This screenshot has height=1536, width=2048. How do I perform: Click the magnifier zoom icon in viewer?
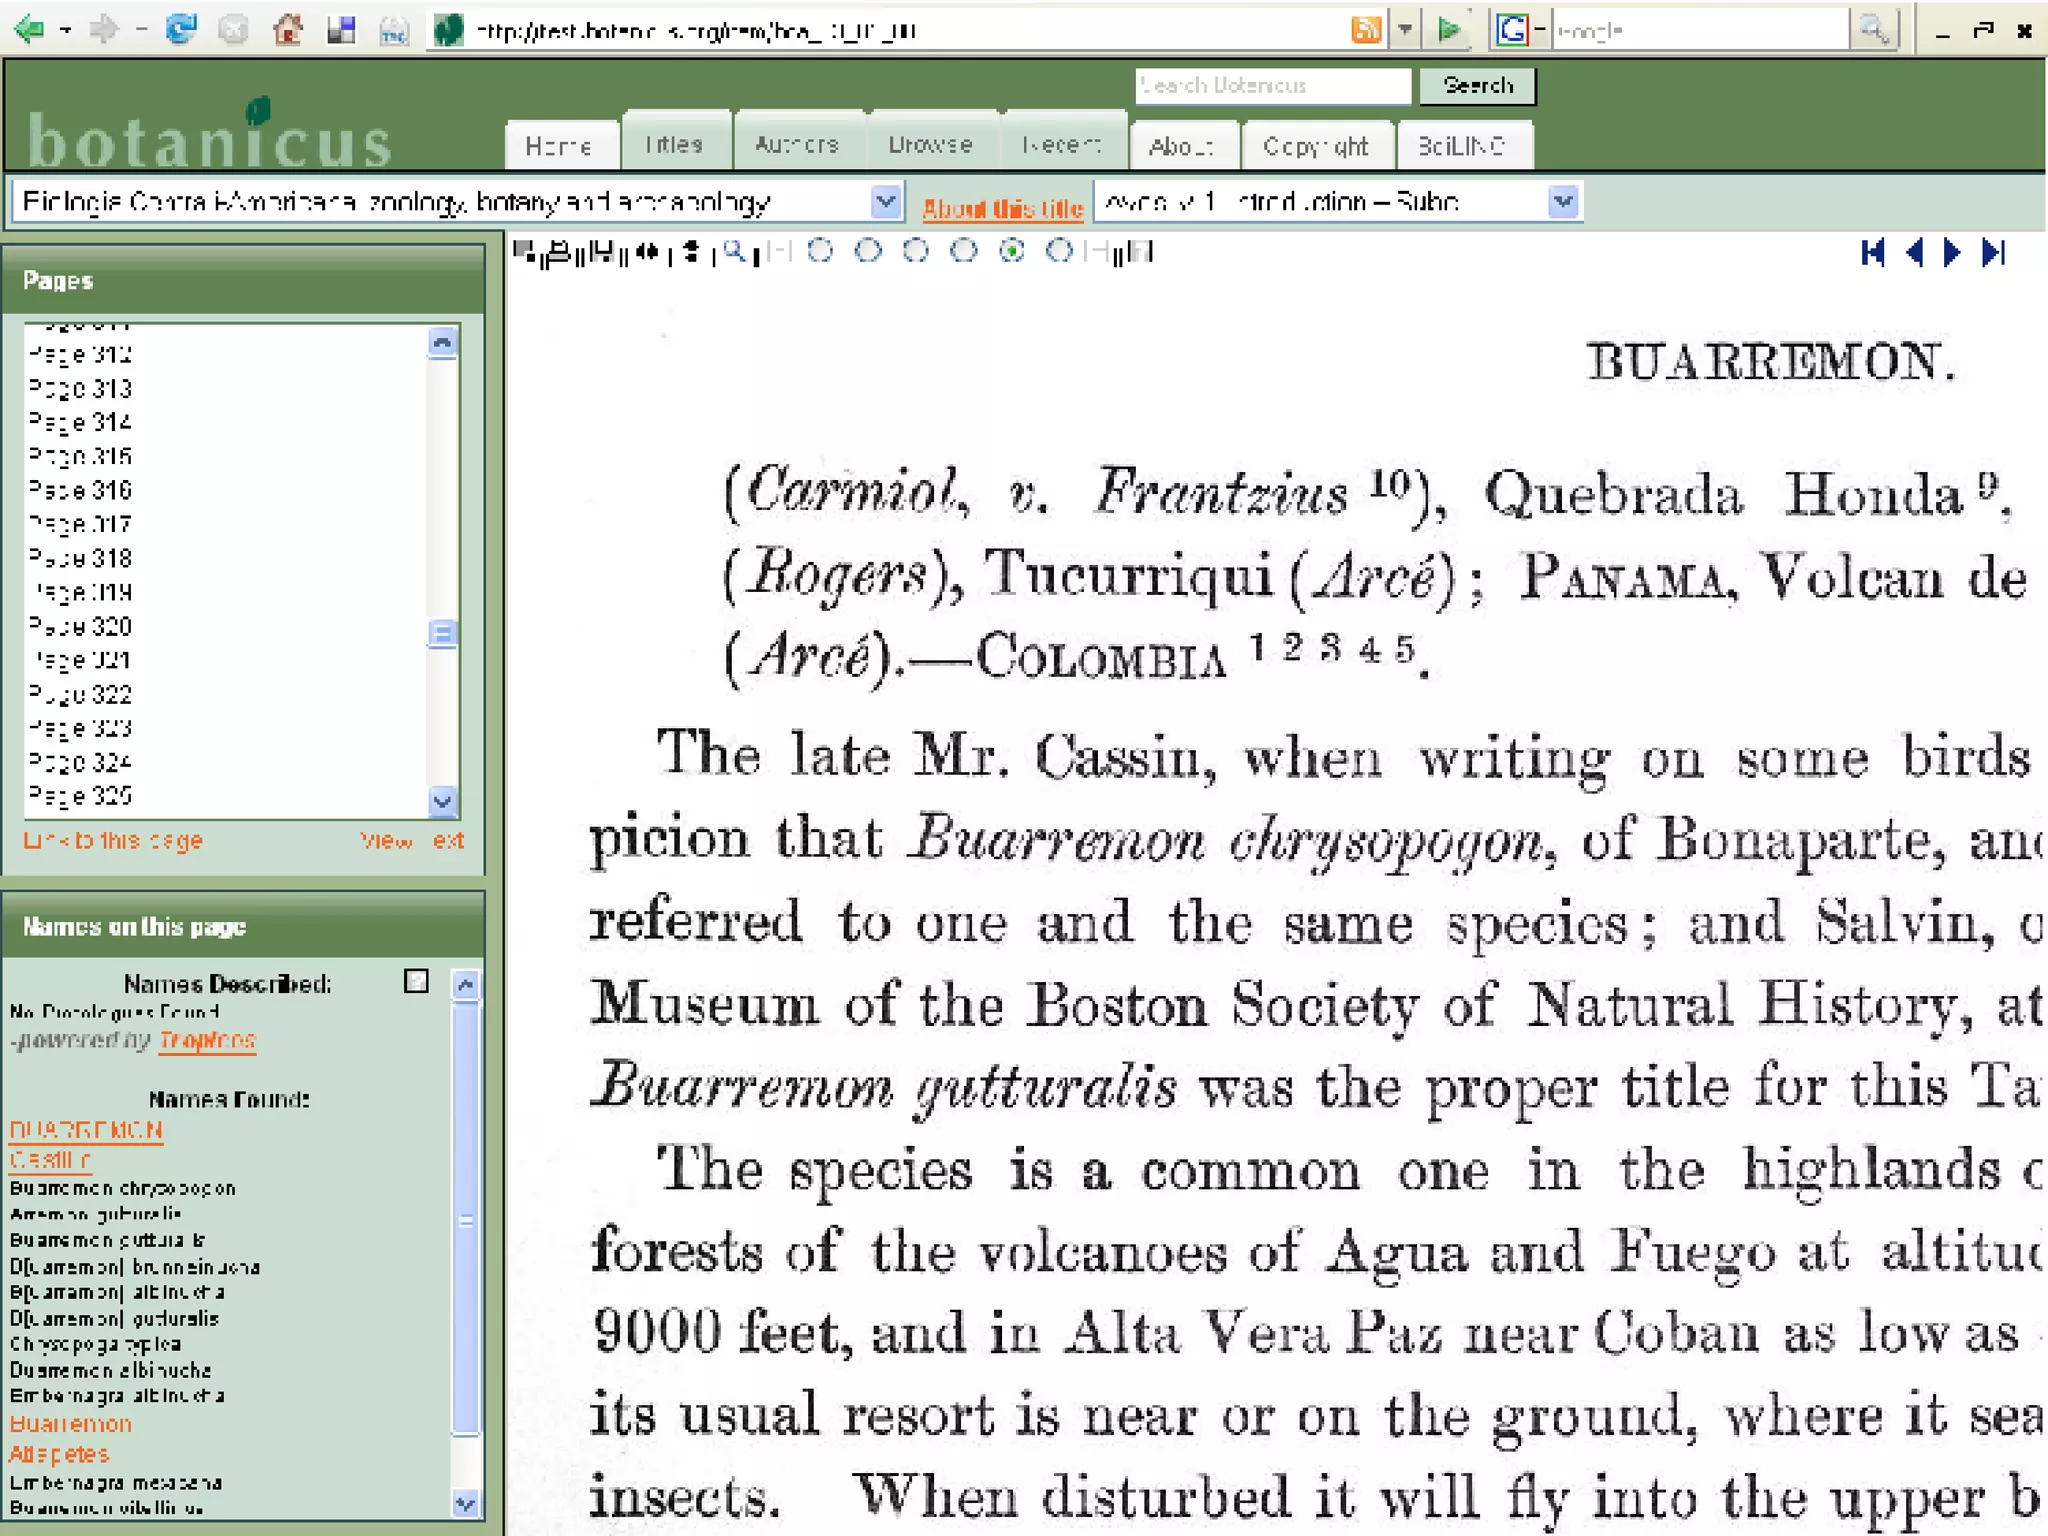(x=734, y=252)
